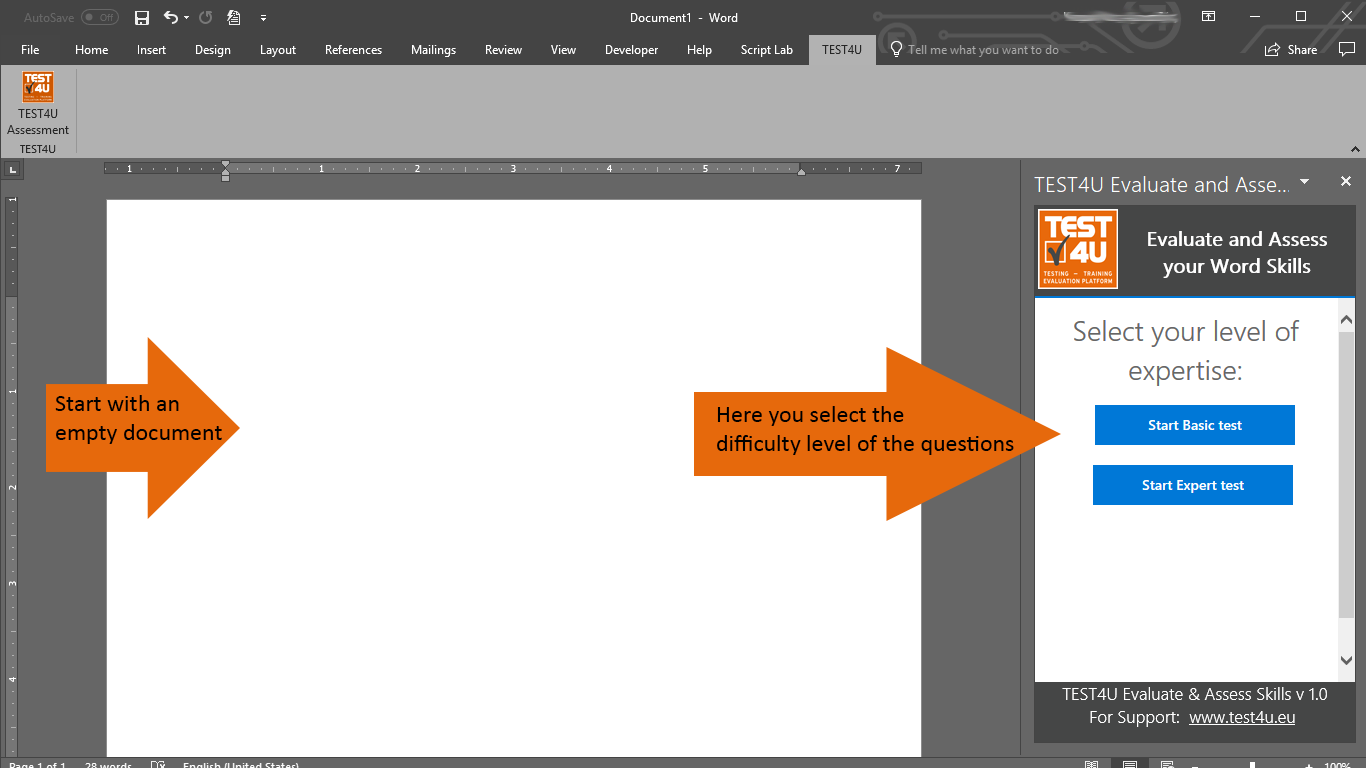1366x768 pixels.
Task: Click the task pane vertical scrollbar thumb
Action: tap(1346, 475)
